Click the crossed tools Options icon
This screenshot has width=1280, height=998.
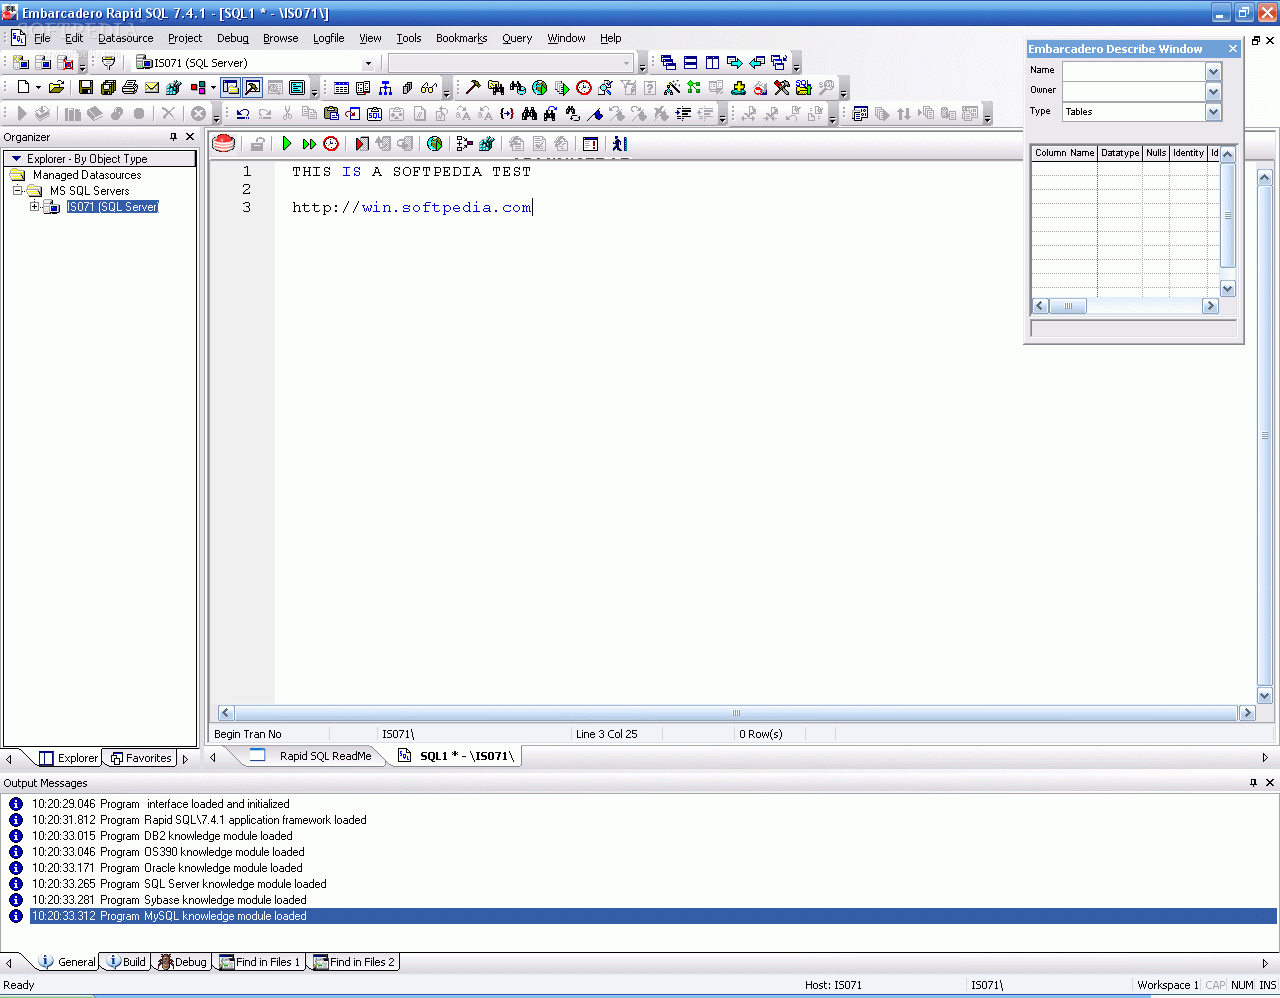(x=782, y=88)
